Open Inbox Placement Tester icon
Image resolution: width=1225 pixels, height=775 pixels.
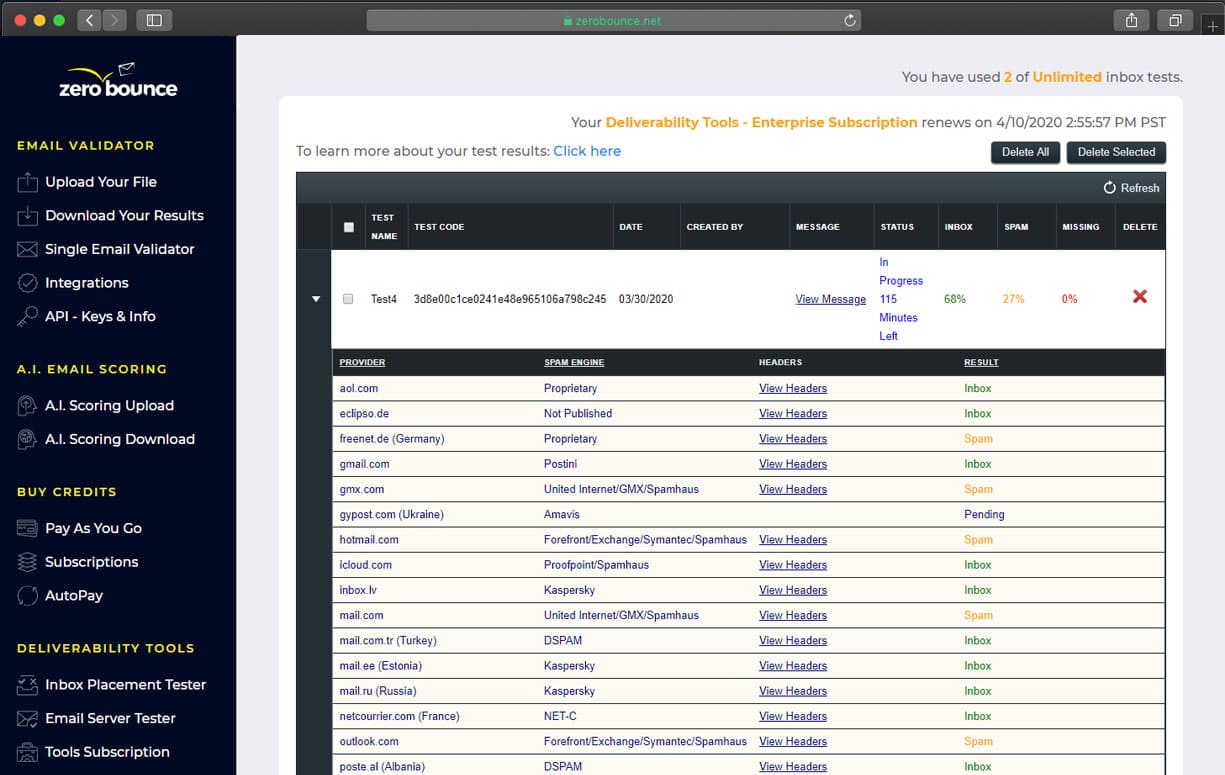point(27,685)
